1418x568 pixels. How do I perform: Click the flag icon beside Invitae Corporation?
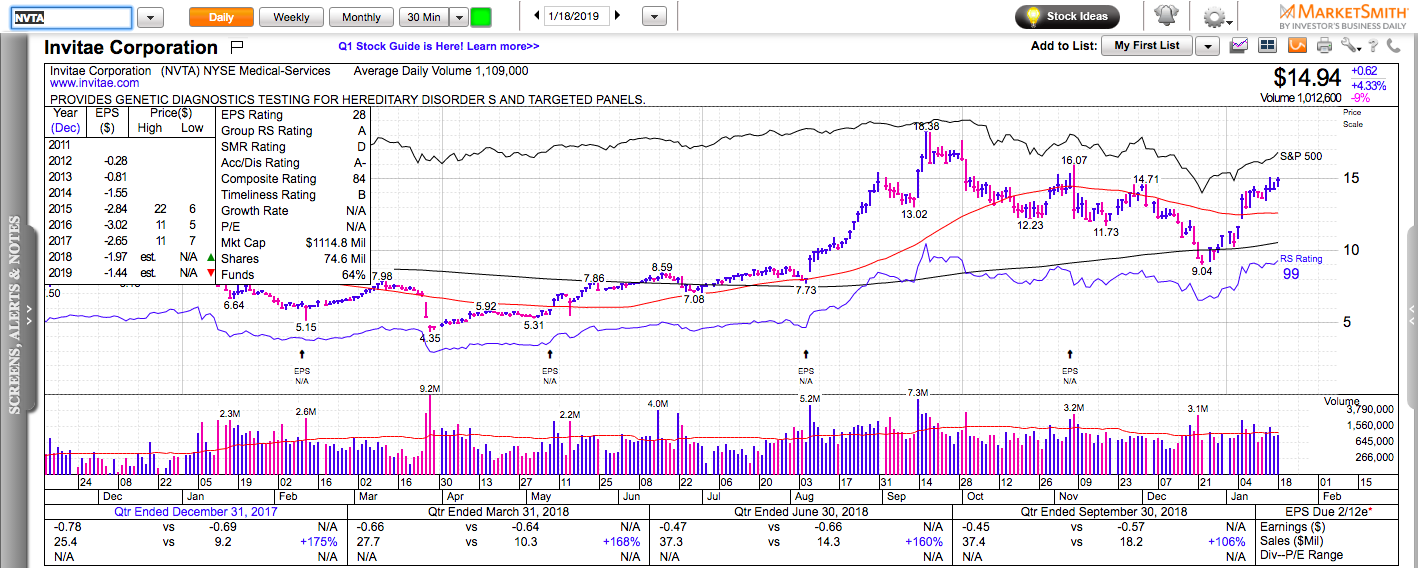pos(236,47)
